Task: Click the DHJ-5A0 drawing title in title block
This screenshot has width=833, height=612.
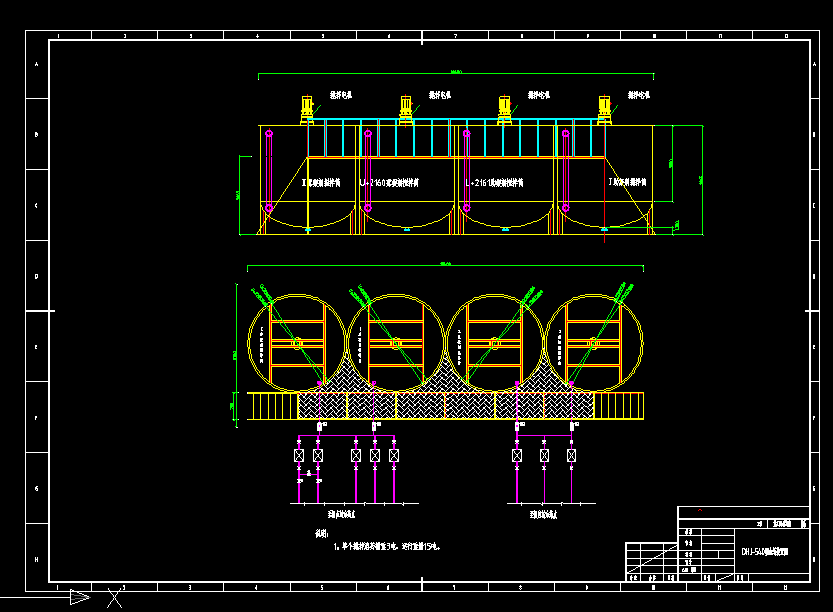Action: 764,551
